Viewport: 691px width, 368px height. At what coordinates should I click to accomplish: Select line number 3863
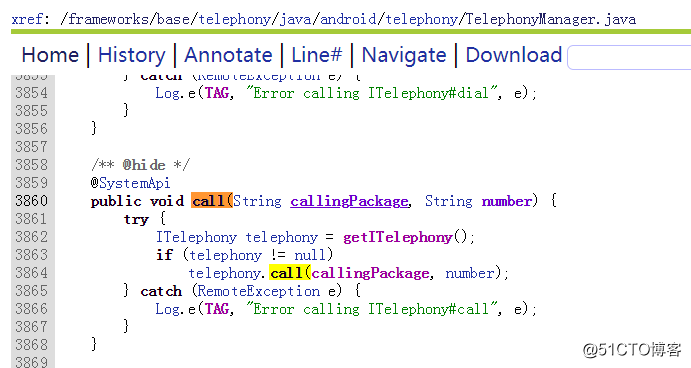point(31,255)
